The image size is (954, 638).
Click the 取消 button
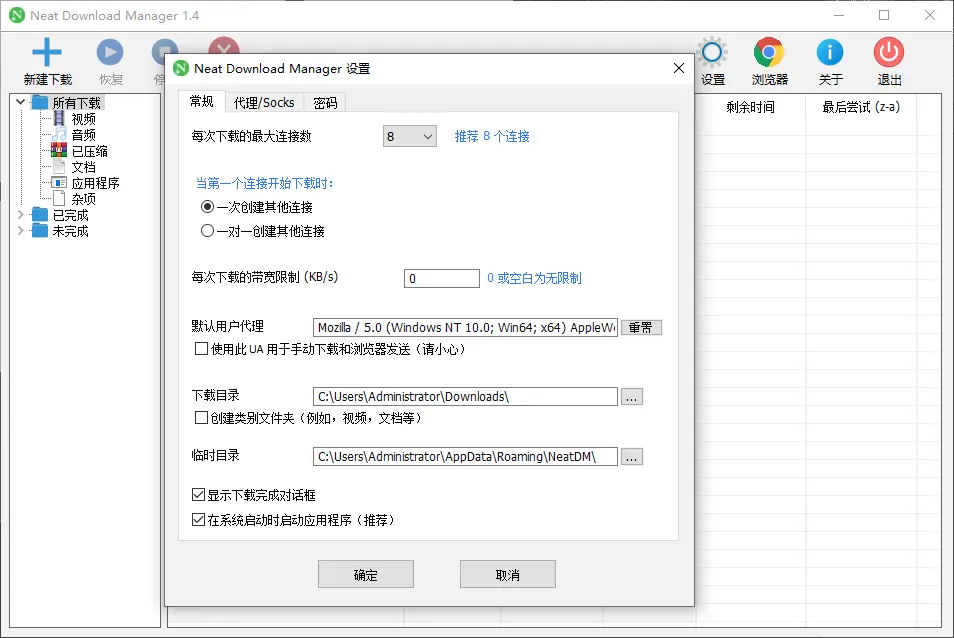[x=507, y=574]
